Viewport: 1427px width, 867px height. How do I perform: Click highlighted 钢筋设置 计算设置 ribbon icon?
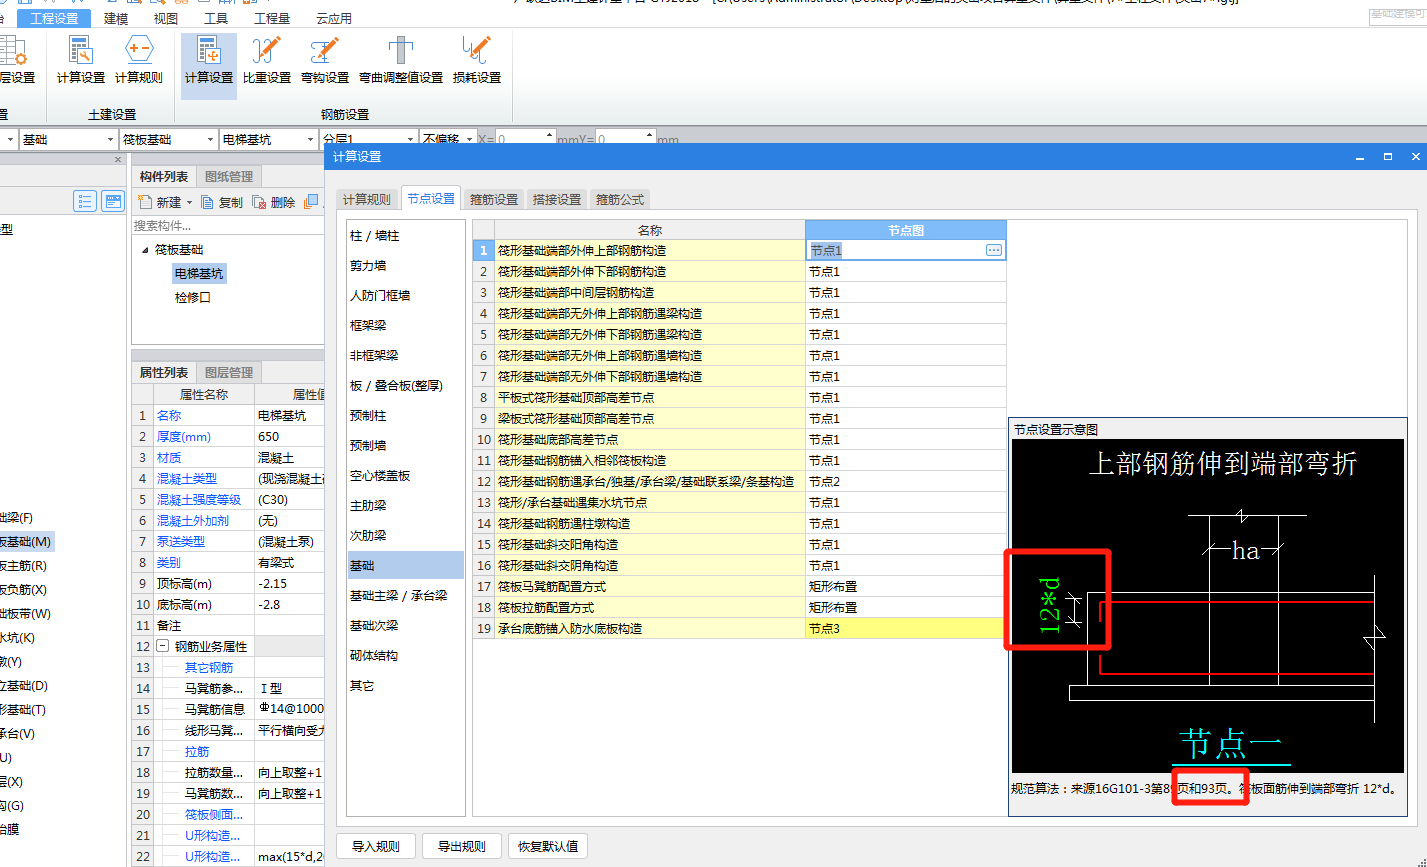click(x=208, y=50)
